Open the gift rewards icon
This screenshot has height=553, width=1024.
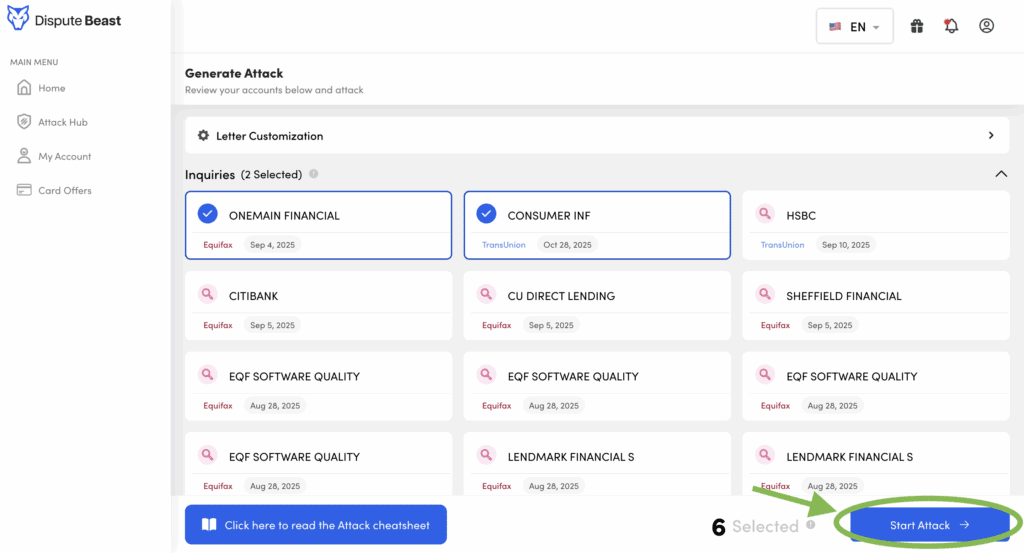coord(917,27)
